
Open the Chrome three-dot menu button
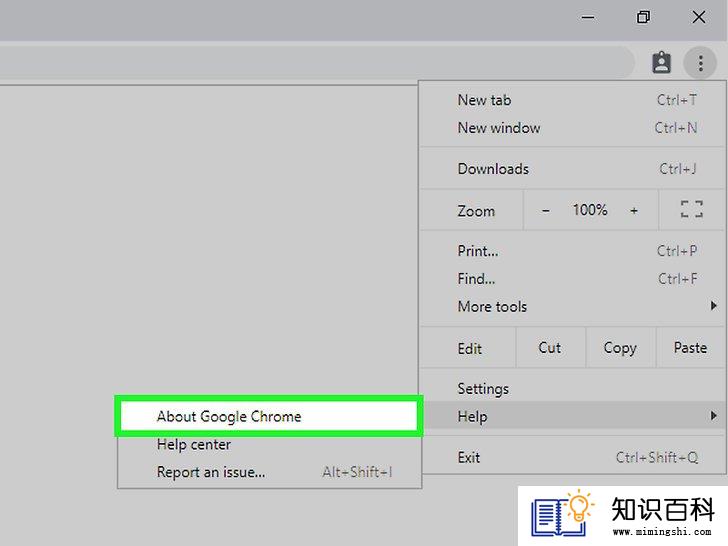point(700,62)
